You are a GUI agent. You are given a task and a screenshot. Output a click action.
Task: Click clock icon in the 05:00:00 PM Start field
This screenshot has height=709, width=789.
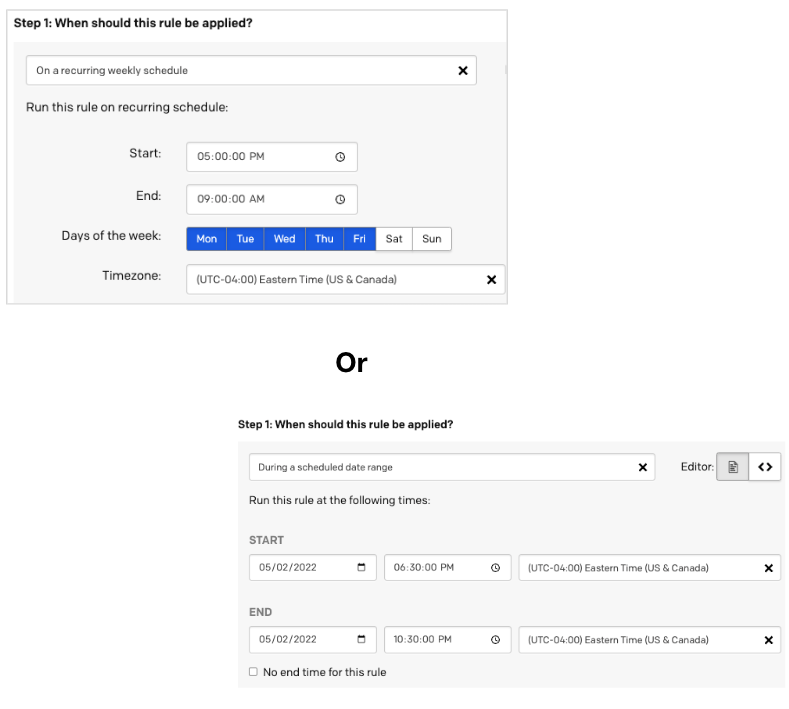point(340,157)
